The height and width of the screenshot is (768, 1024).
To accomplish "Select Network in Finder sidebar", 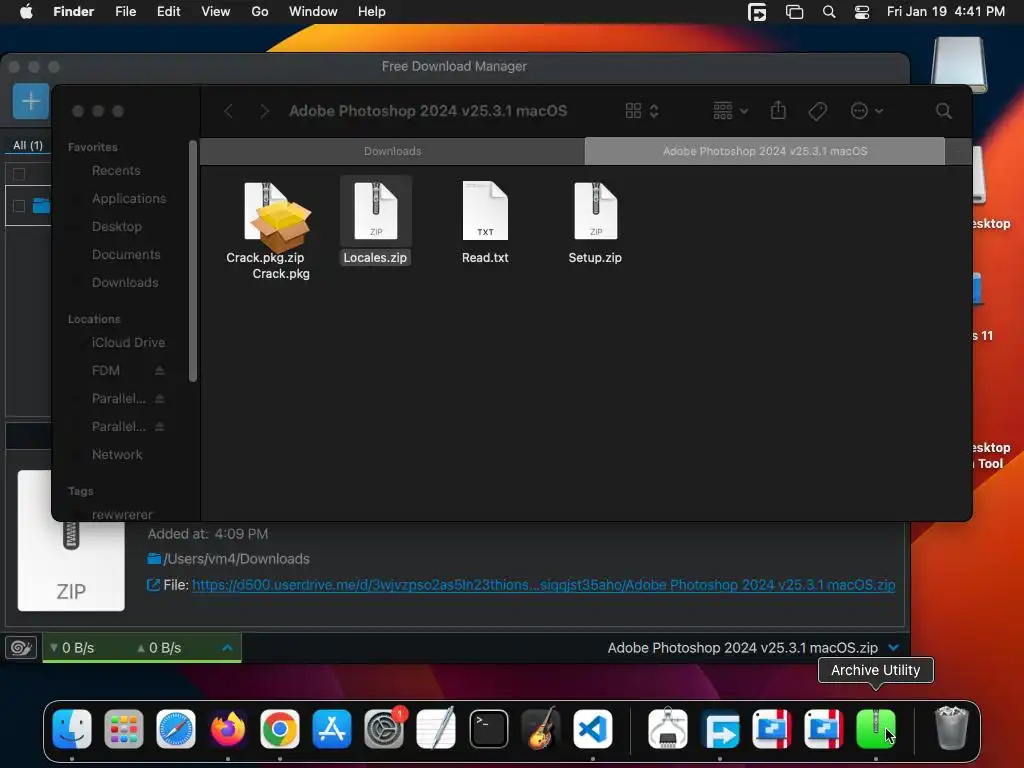I will tap(117, 455).
